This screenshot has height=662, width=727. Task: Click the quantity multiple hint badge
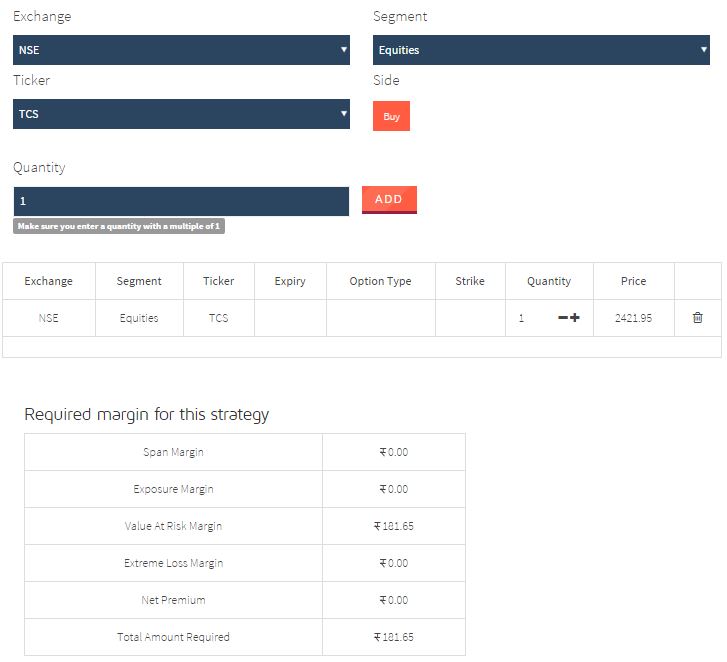pyautogui.click(x=119, y=226)
